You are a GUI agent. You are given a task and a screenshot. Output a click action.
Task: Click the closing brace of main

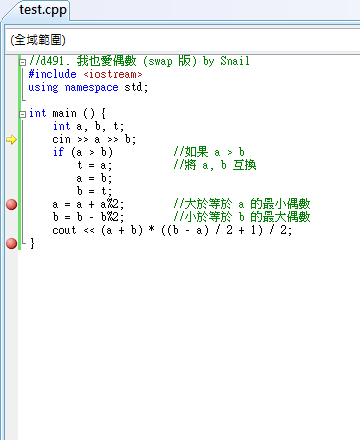[x=32, y=243]
